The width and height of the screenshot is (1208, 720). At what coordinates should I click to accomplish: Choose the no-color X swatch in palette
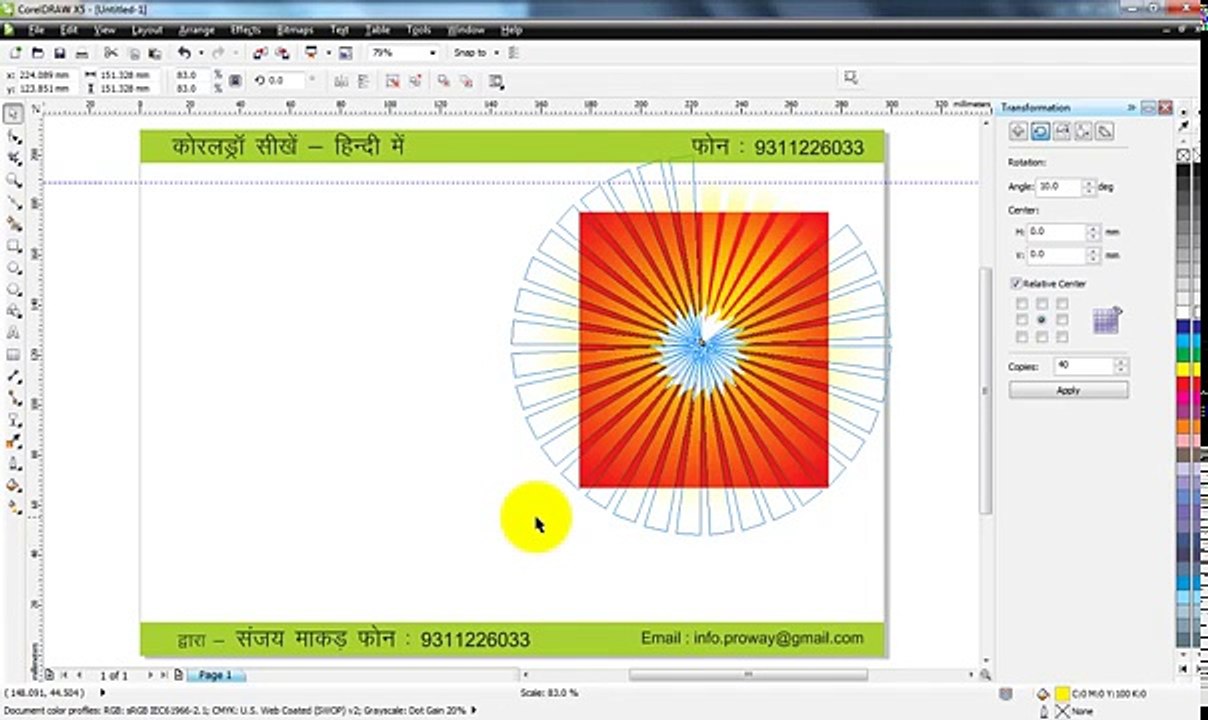pyautogui.click(x=1184, y=156)
